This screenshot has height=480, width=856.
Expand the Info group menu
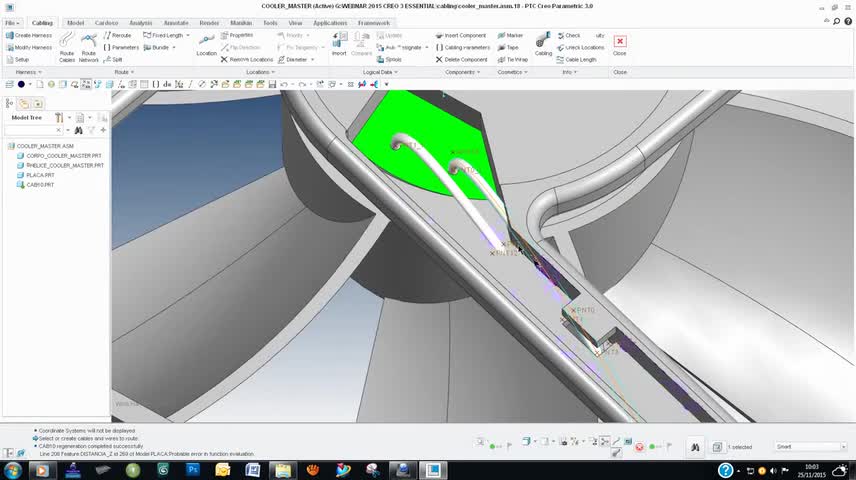[569, 72]
